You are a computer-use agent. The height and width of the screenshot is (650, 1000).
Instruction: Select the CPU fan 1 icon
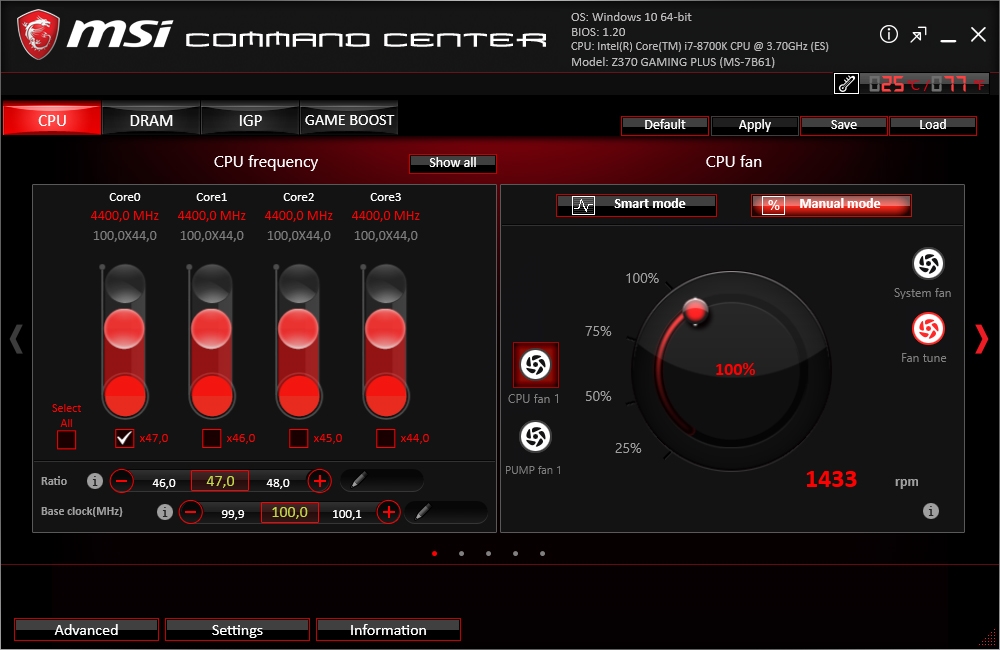535,365
